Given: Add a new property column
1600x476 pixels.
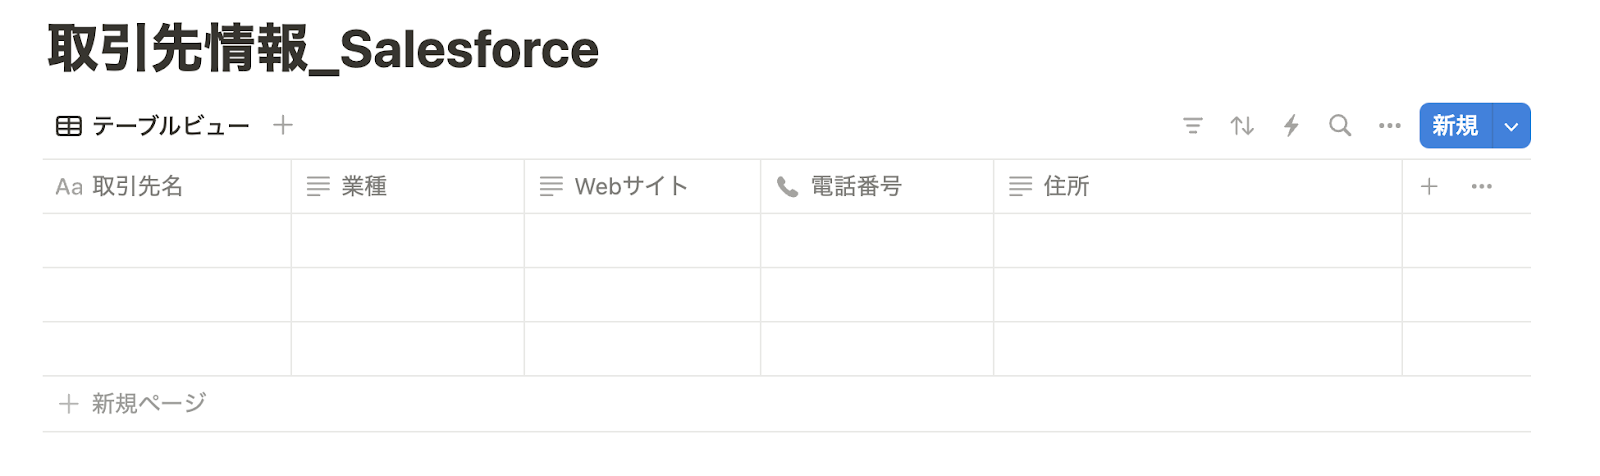Looking at the screenshot, I should coord(1429,187).
